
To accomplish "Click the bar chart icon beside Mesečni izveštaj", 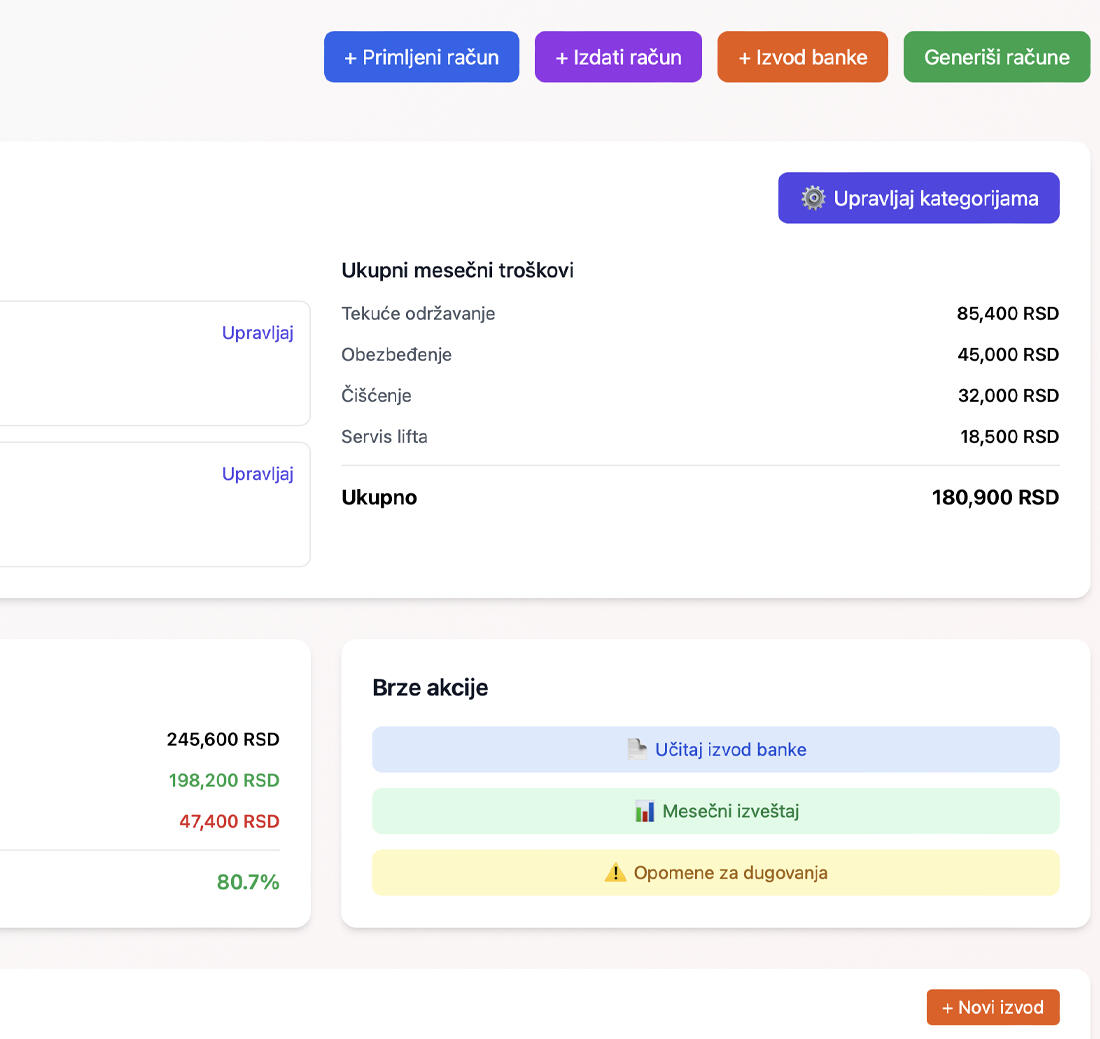I will pos(645,811).
